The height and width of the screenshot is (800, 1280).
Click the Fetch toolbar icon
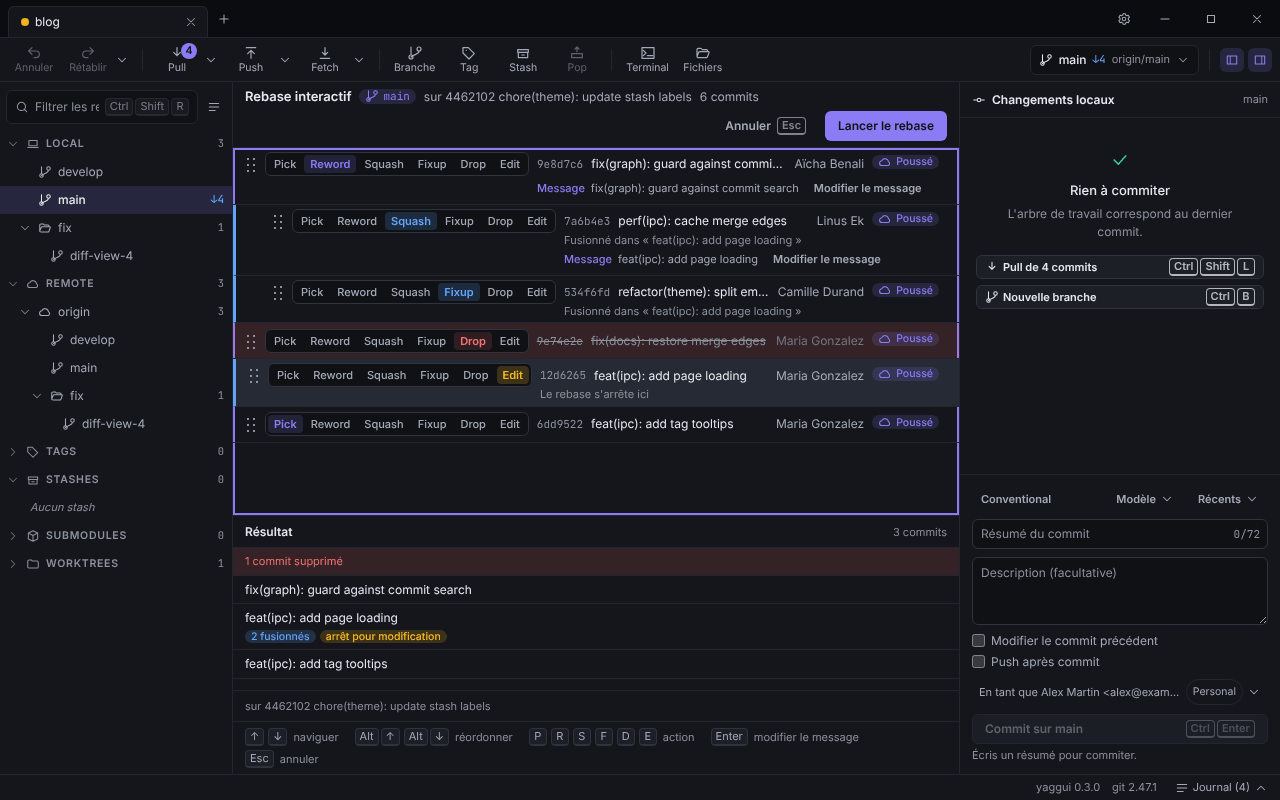[325, 59]
